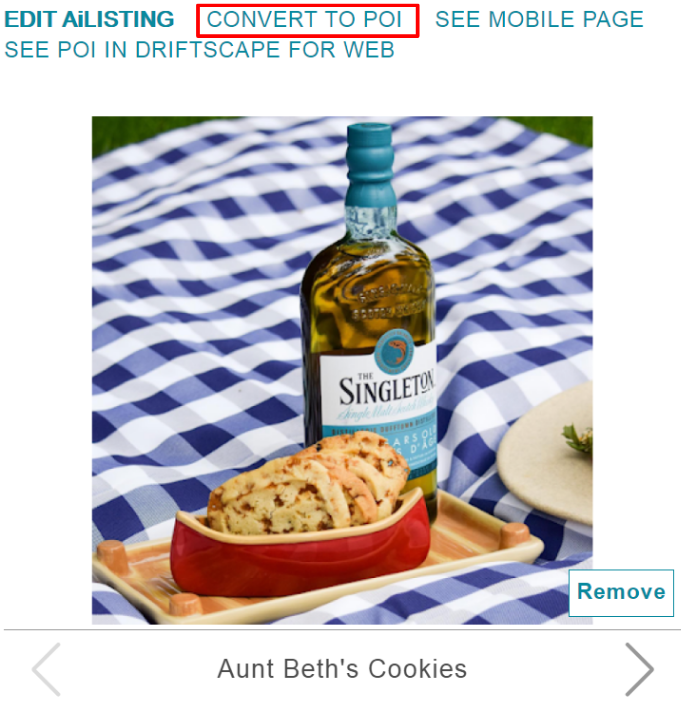Edit this AiListing entry

(x=89, y=20)
